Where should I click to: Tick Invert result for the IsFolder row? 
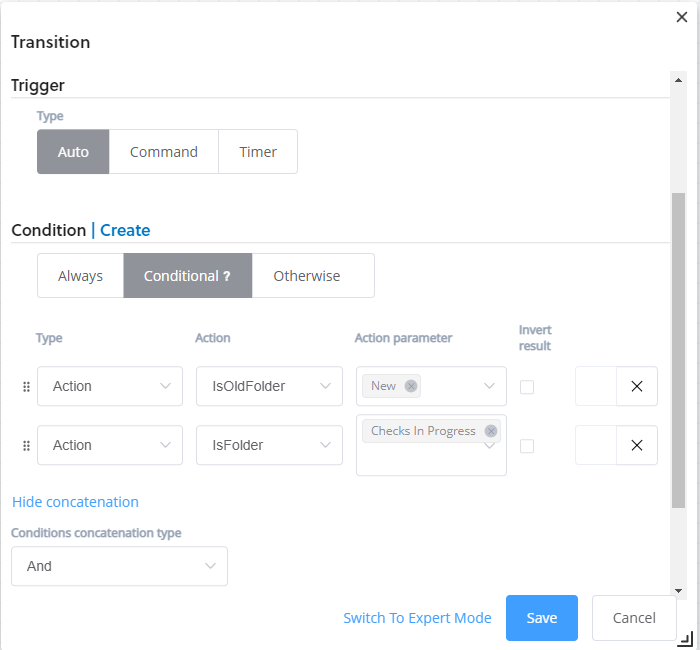(x=527, y=446)
